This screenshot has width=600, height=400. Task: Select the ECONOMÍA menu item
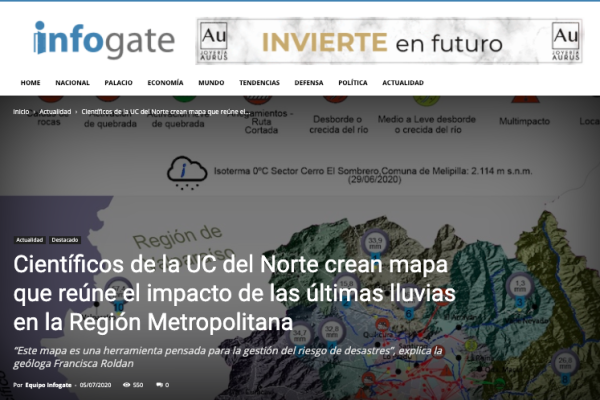pos(165,83)
